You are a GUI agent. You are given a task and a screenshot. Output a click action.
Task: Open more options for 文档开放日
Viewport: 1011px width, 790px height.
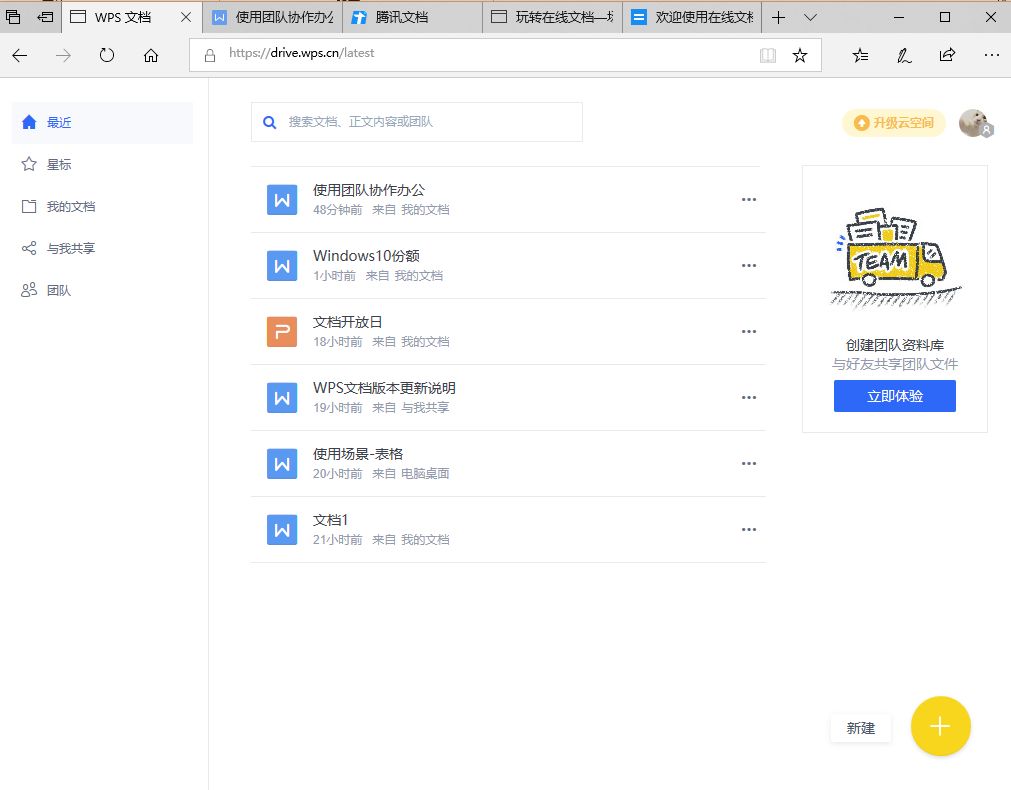749,331
